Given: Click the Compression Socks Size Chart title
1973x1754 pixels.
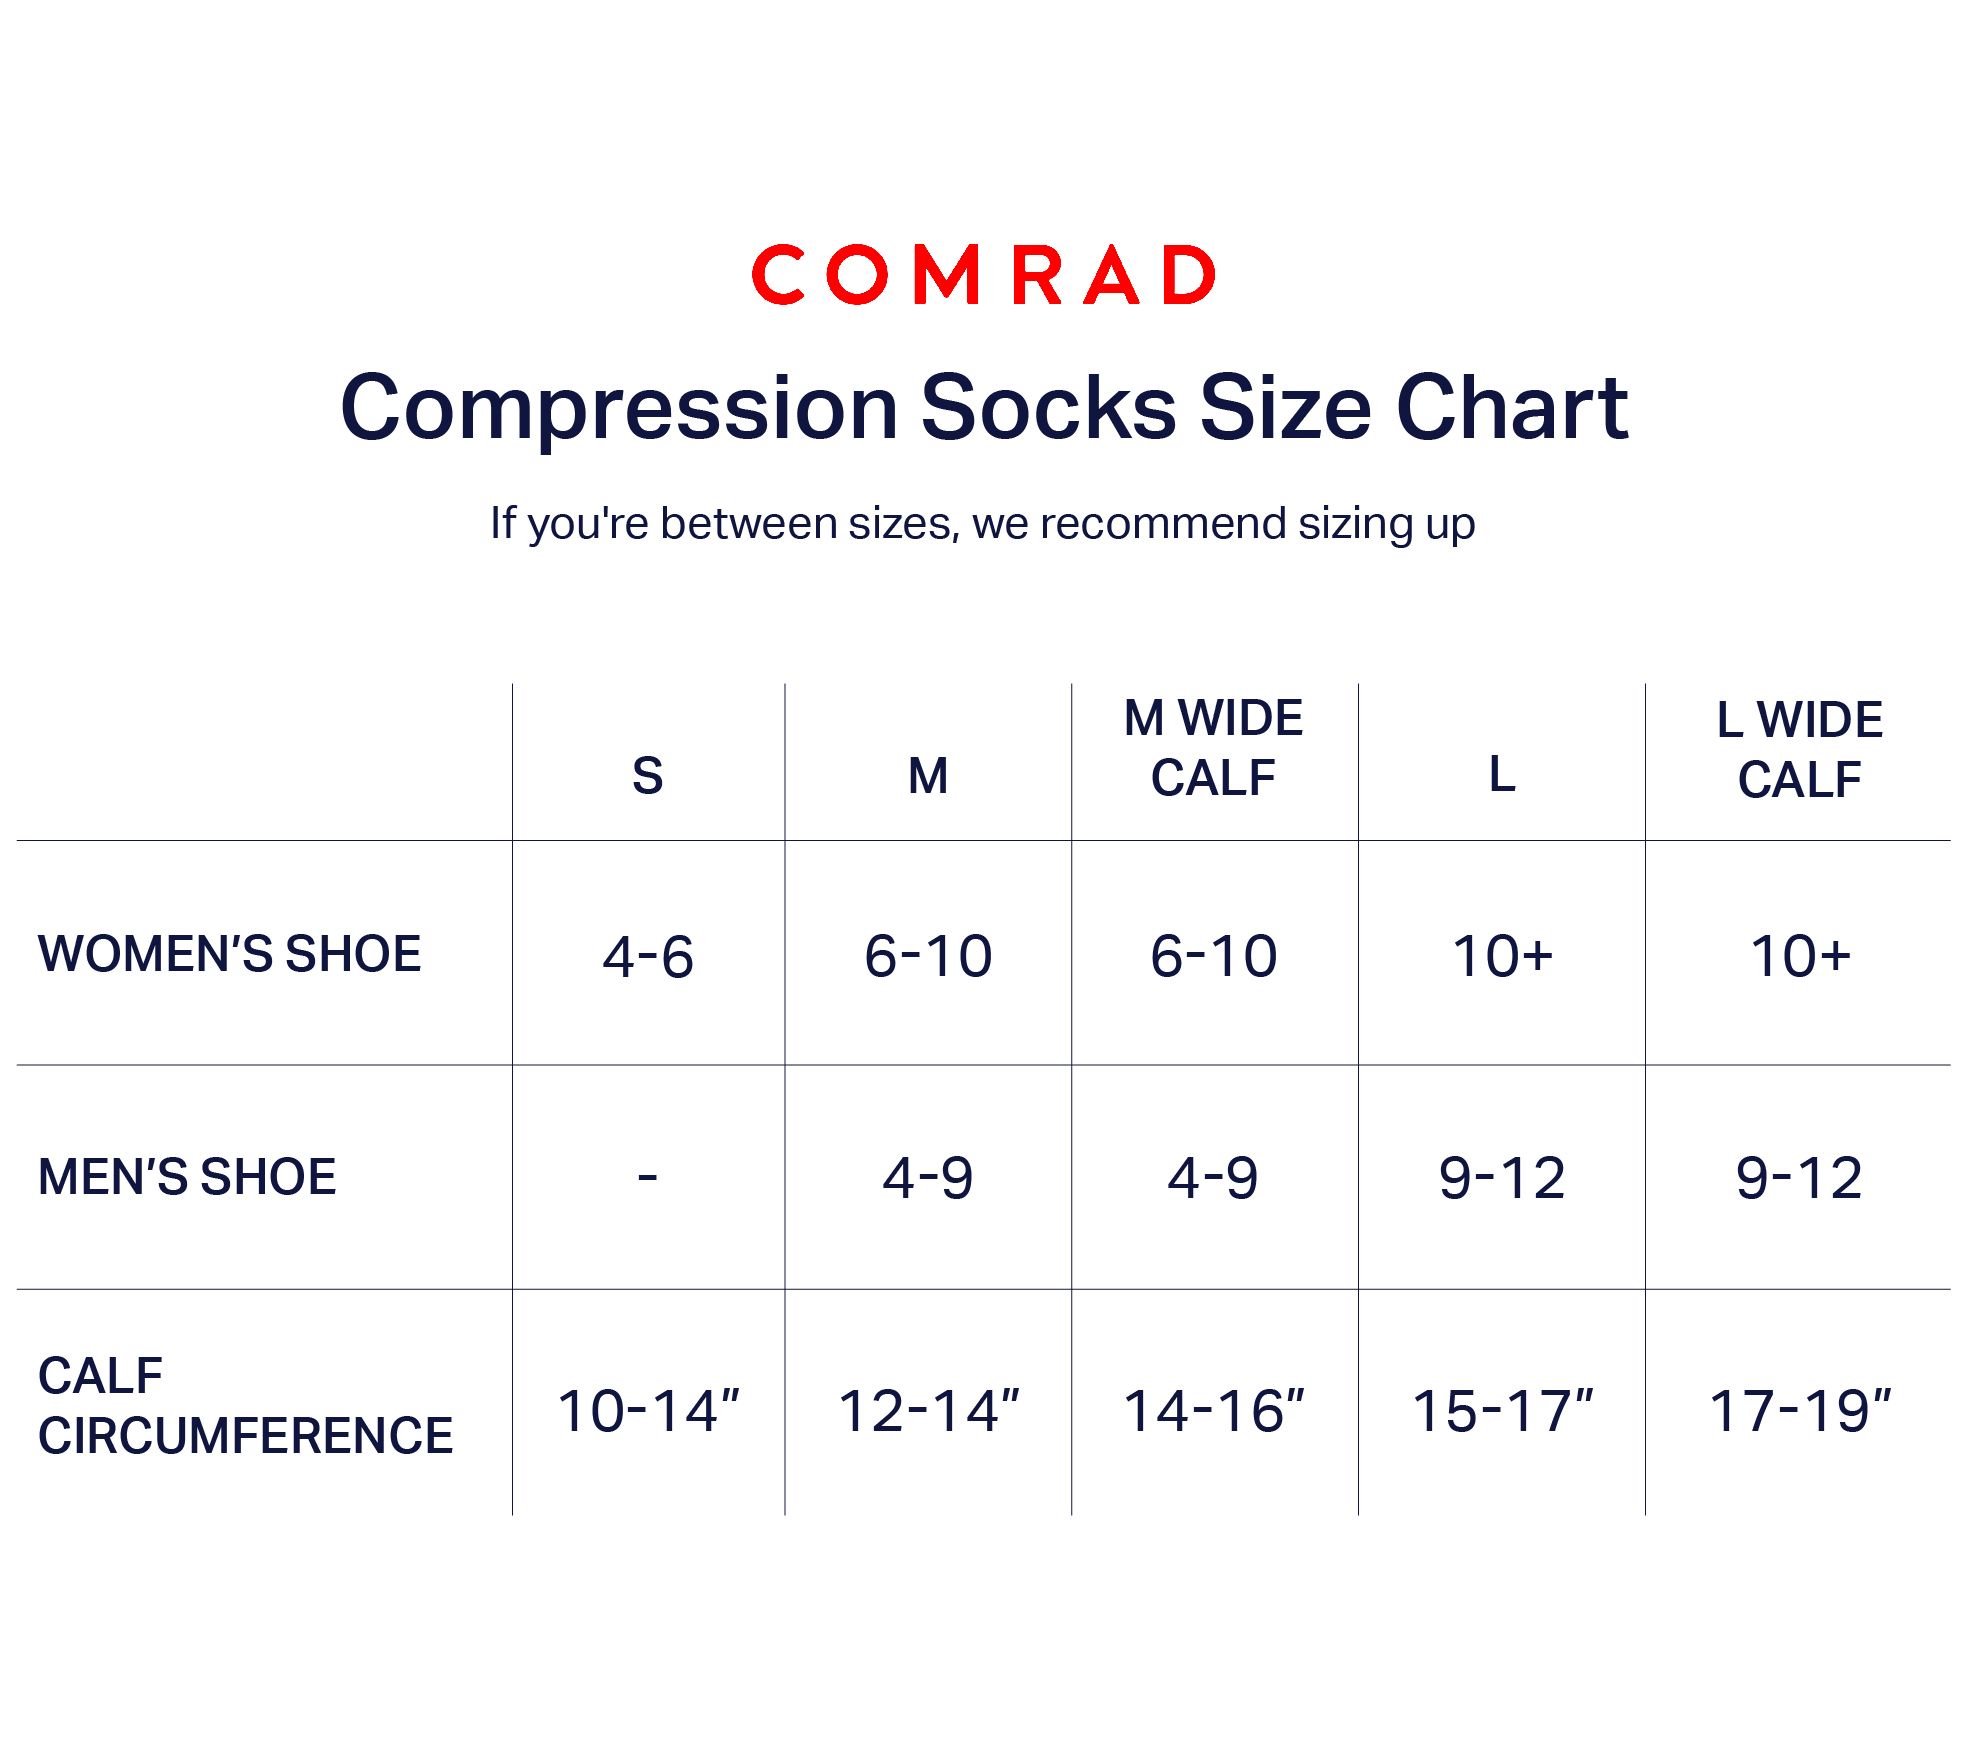Looking at the screenshot, I should [x=984, y=407].
